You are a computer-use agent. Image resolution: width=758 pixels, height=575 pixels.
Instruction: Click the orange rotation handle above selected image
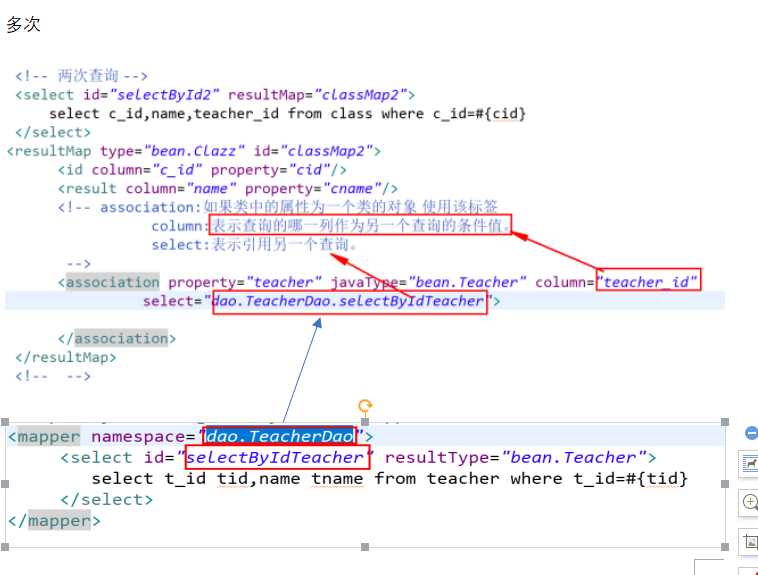[x=365, y=405]
